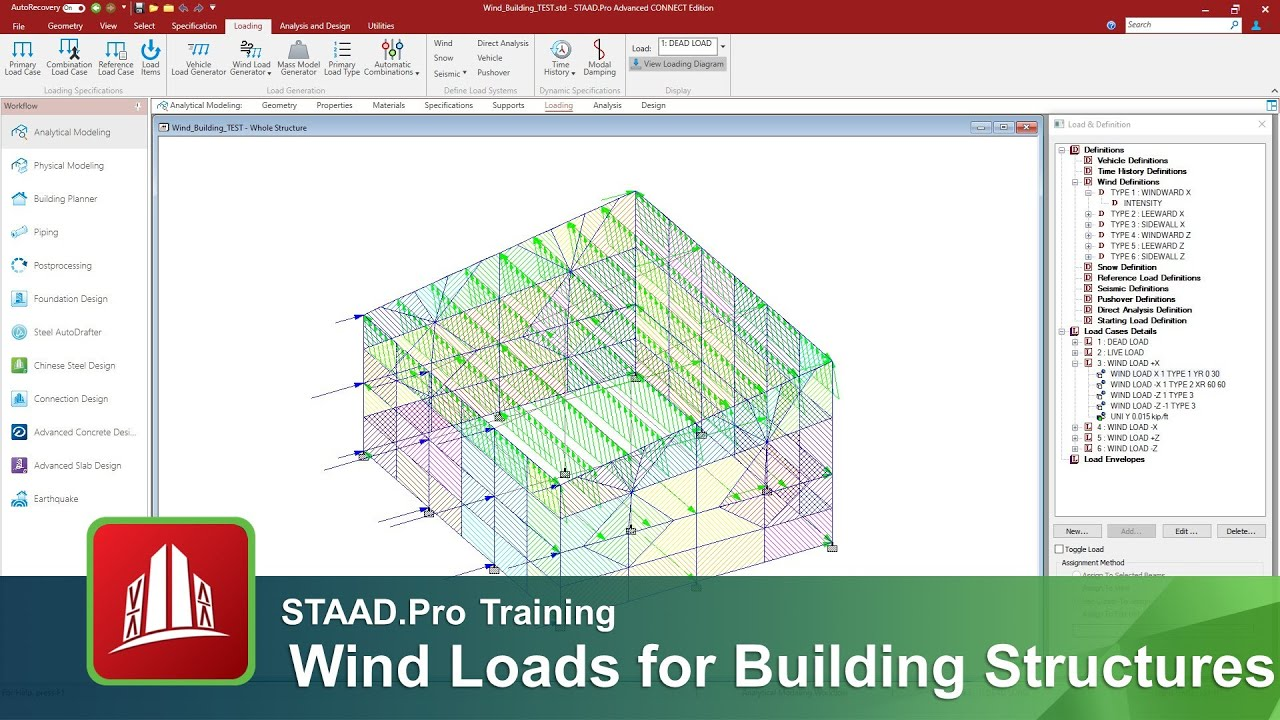This screenshot has height=720, width=1280.
Task: Switch to the Analysis and Design ribbon tab
Action: [315, 26]
